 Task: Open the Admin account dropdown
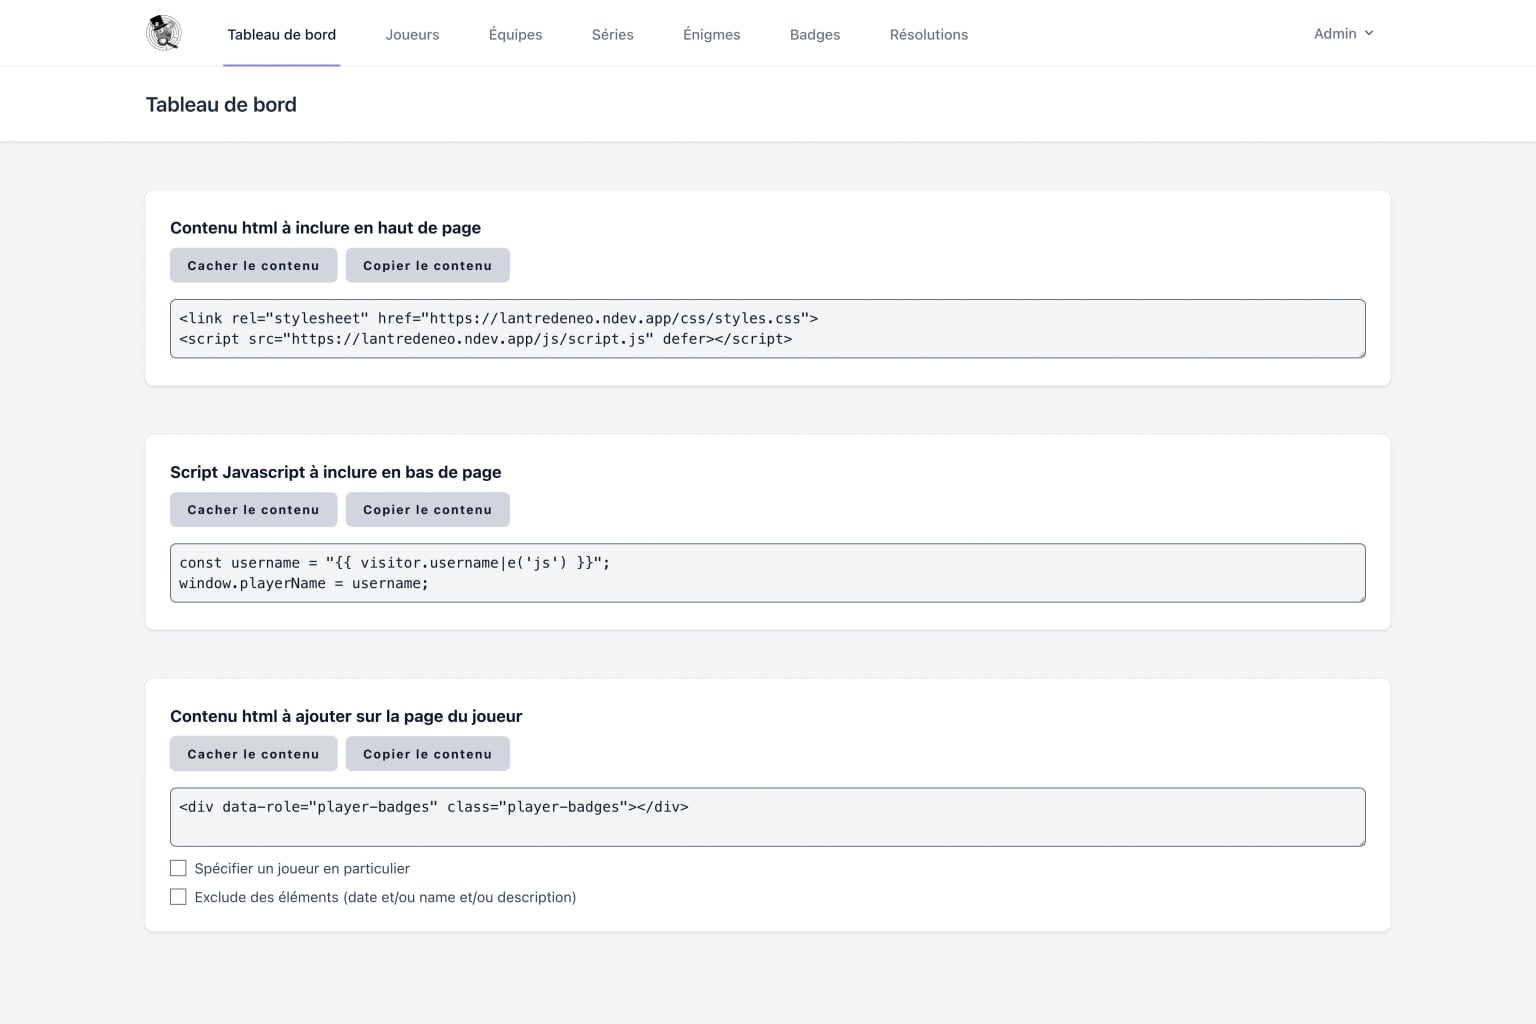point(1336,33)
